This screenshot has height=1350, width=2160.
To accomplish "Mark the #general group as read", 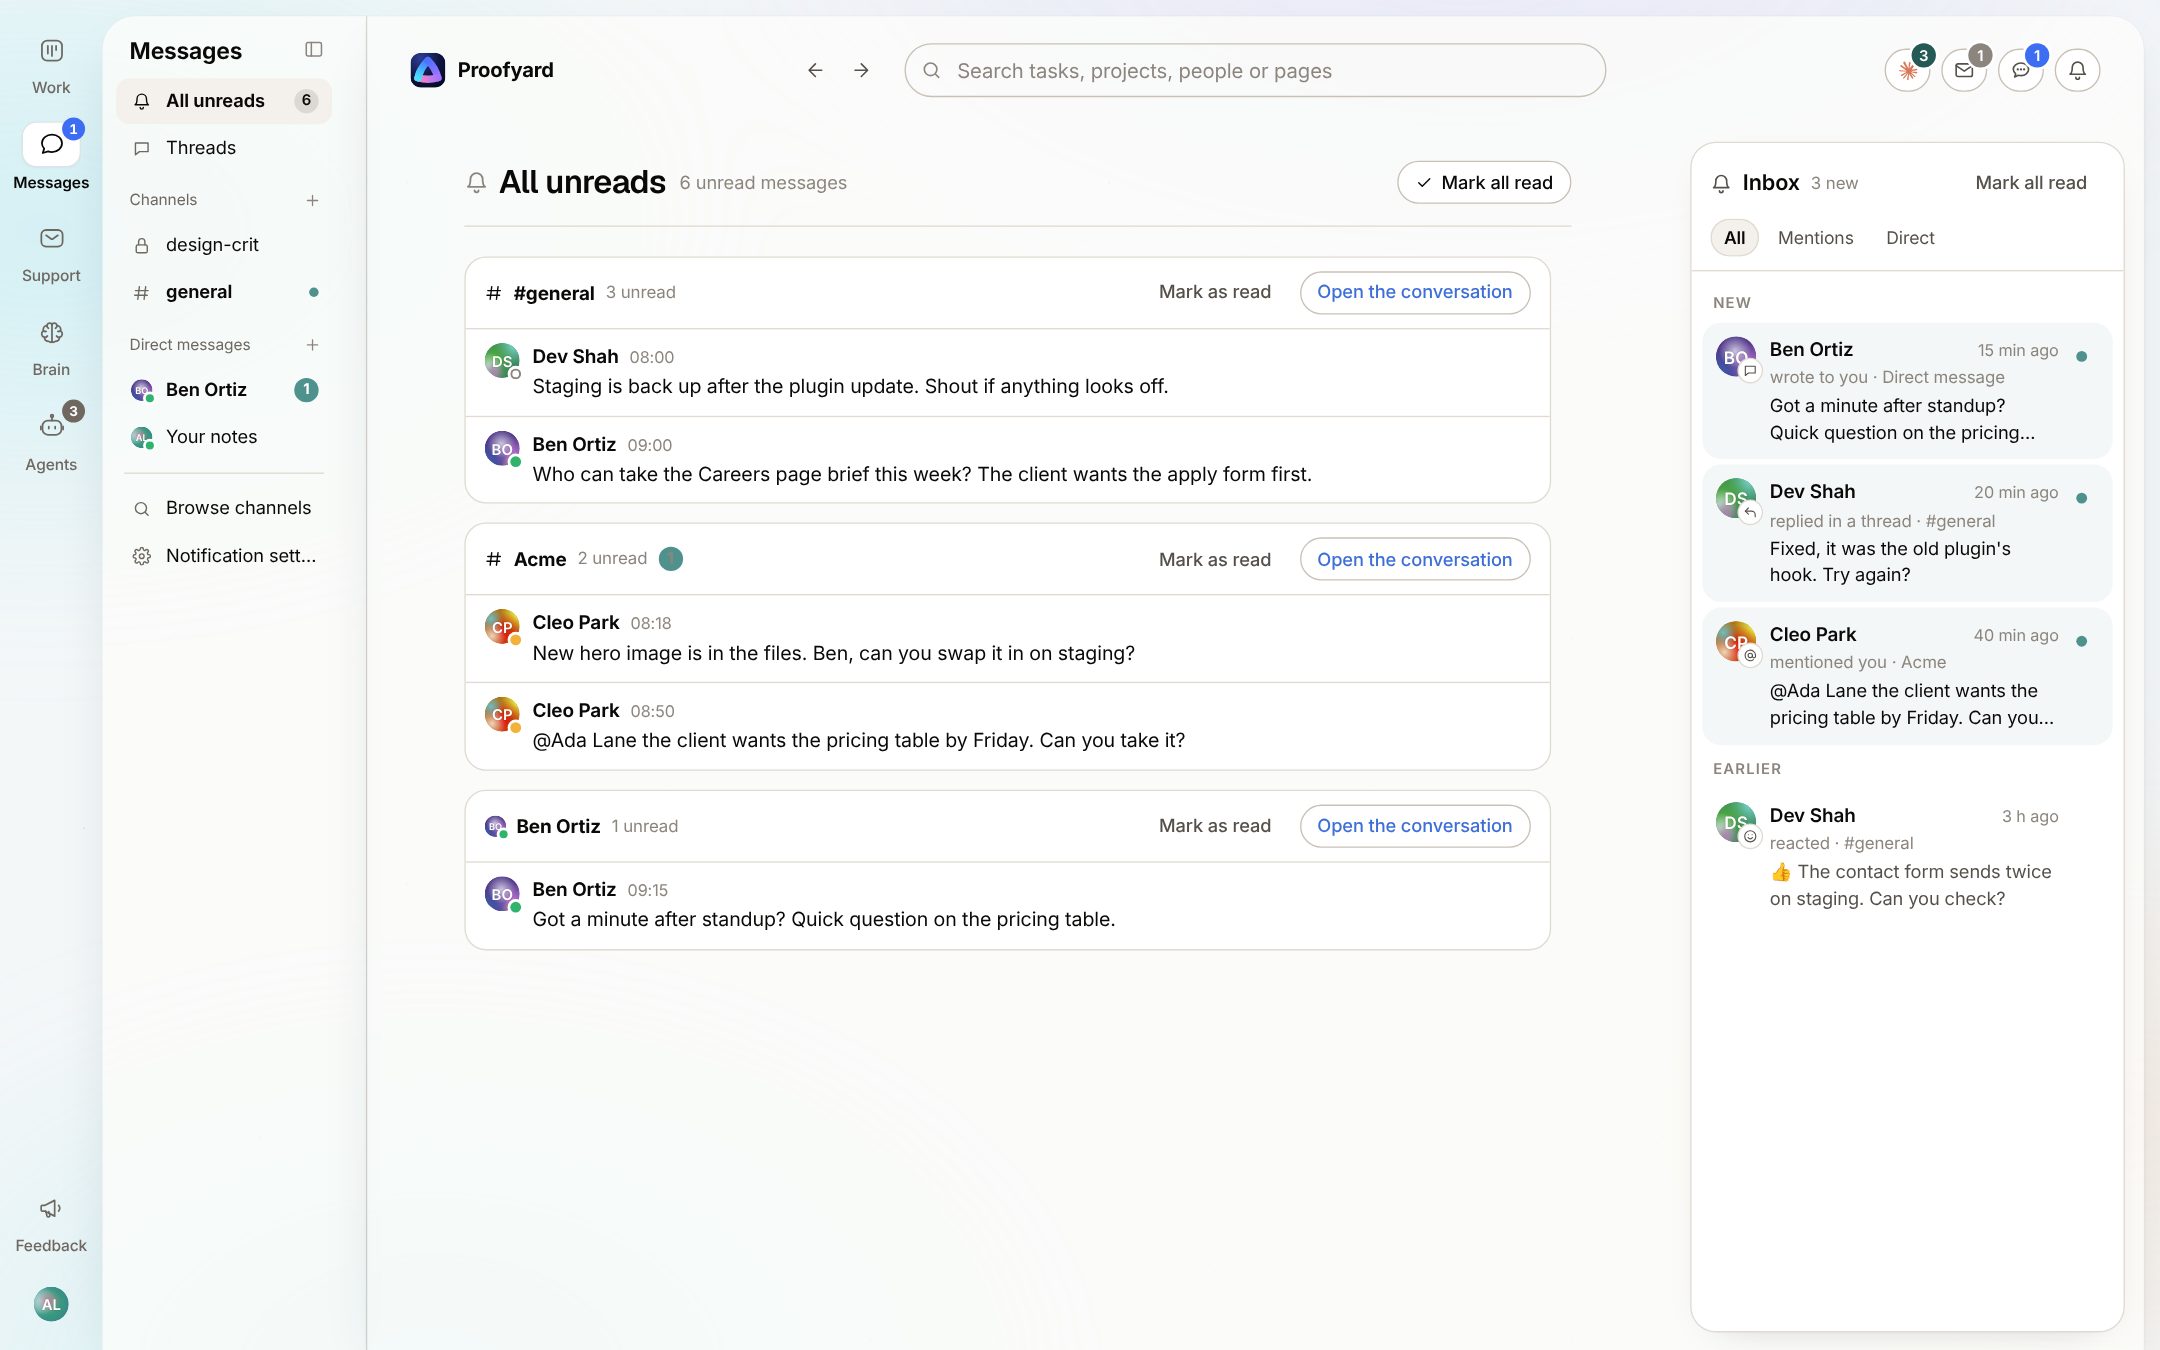I will pos(1215,292).
